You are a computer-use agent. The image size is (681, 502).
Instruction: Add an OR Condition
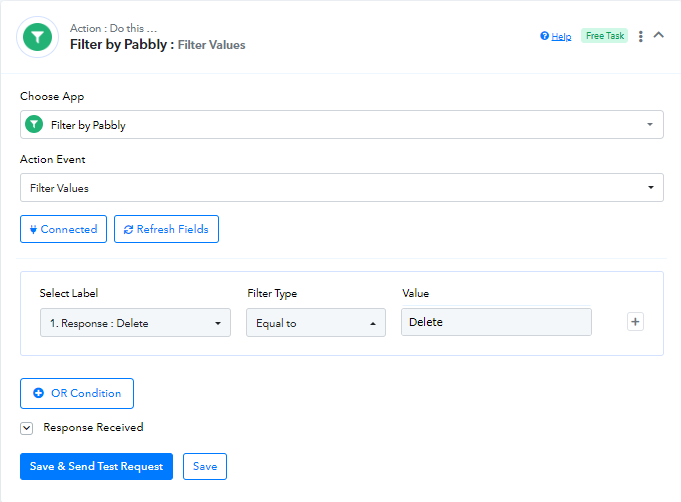pyautogui.click(x=77, y=393)
